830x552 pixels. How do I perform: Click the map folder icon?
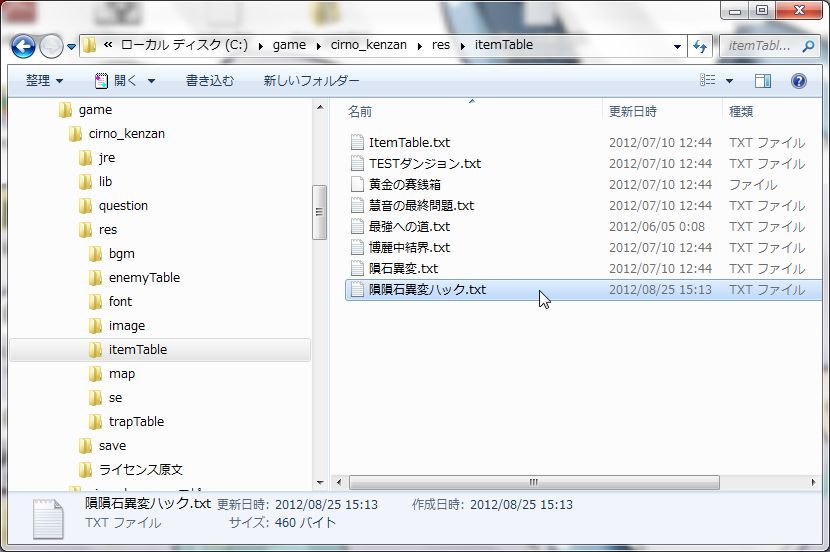pyautogui.click(x=95, y=374)
